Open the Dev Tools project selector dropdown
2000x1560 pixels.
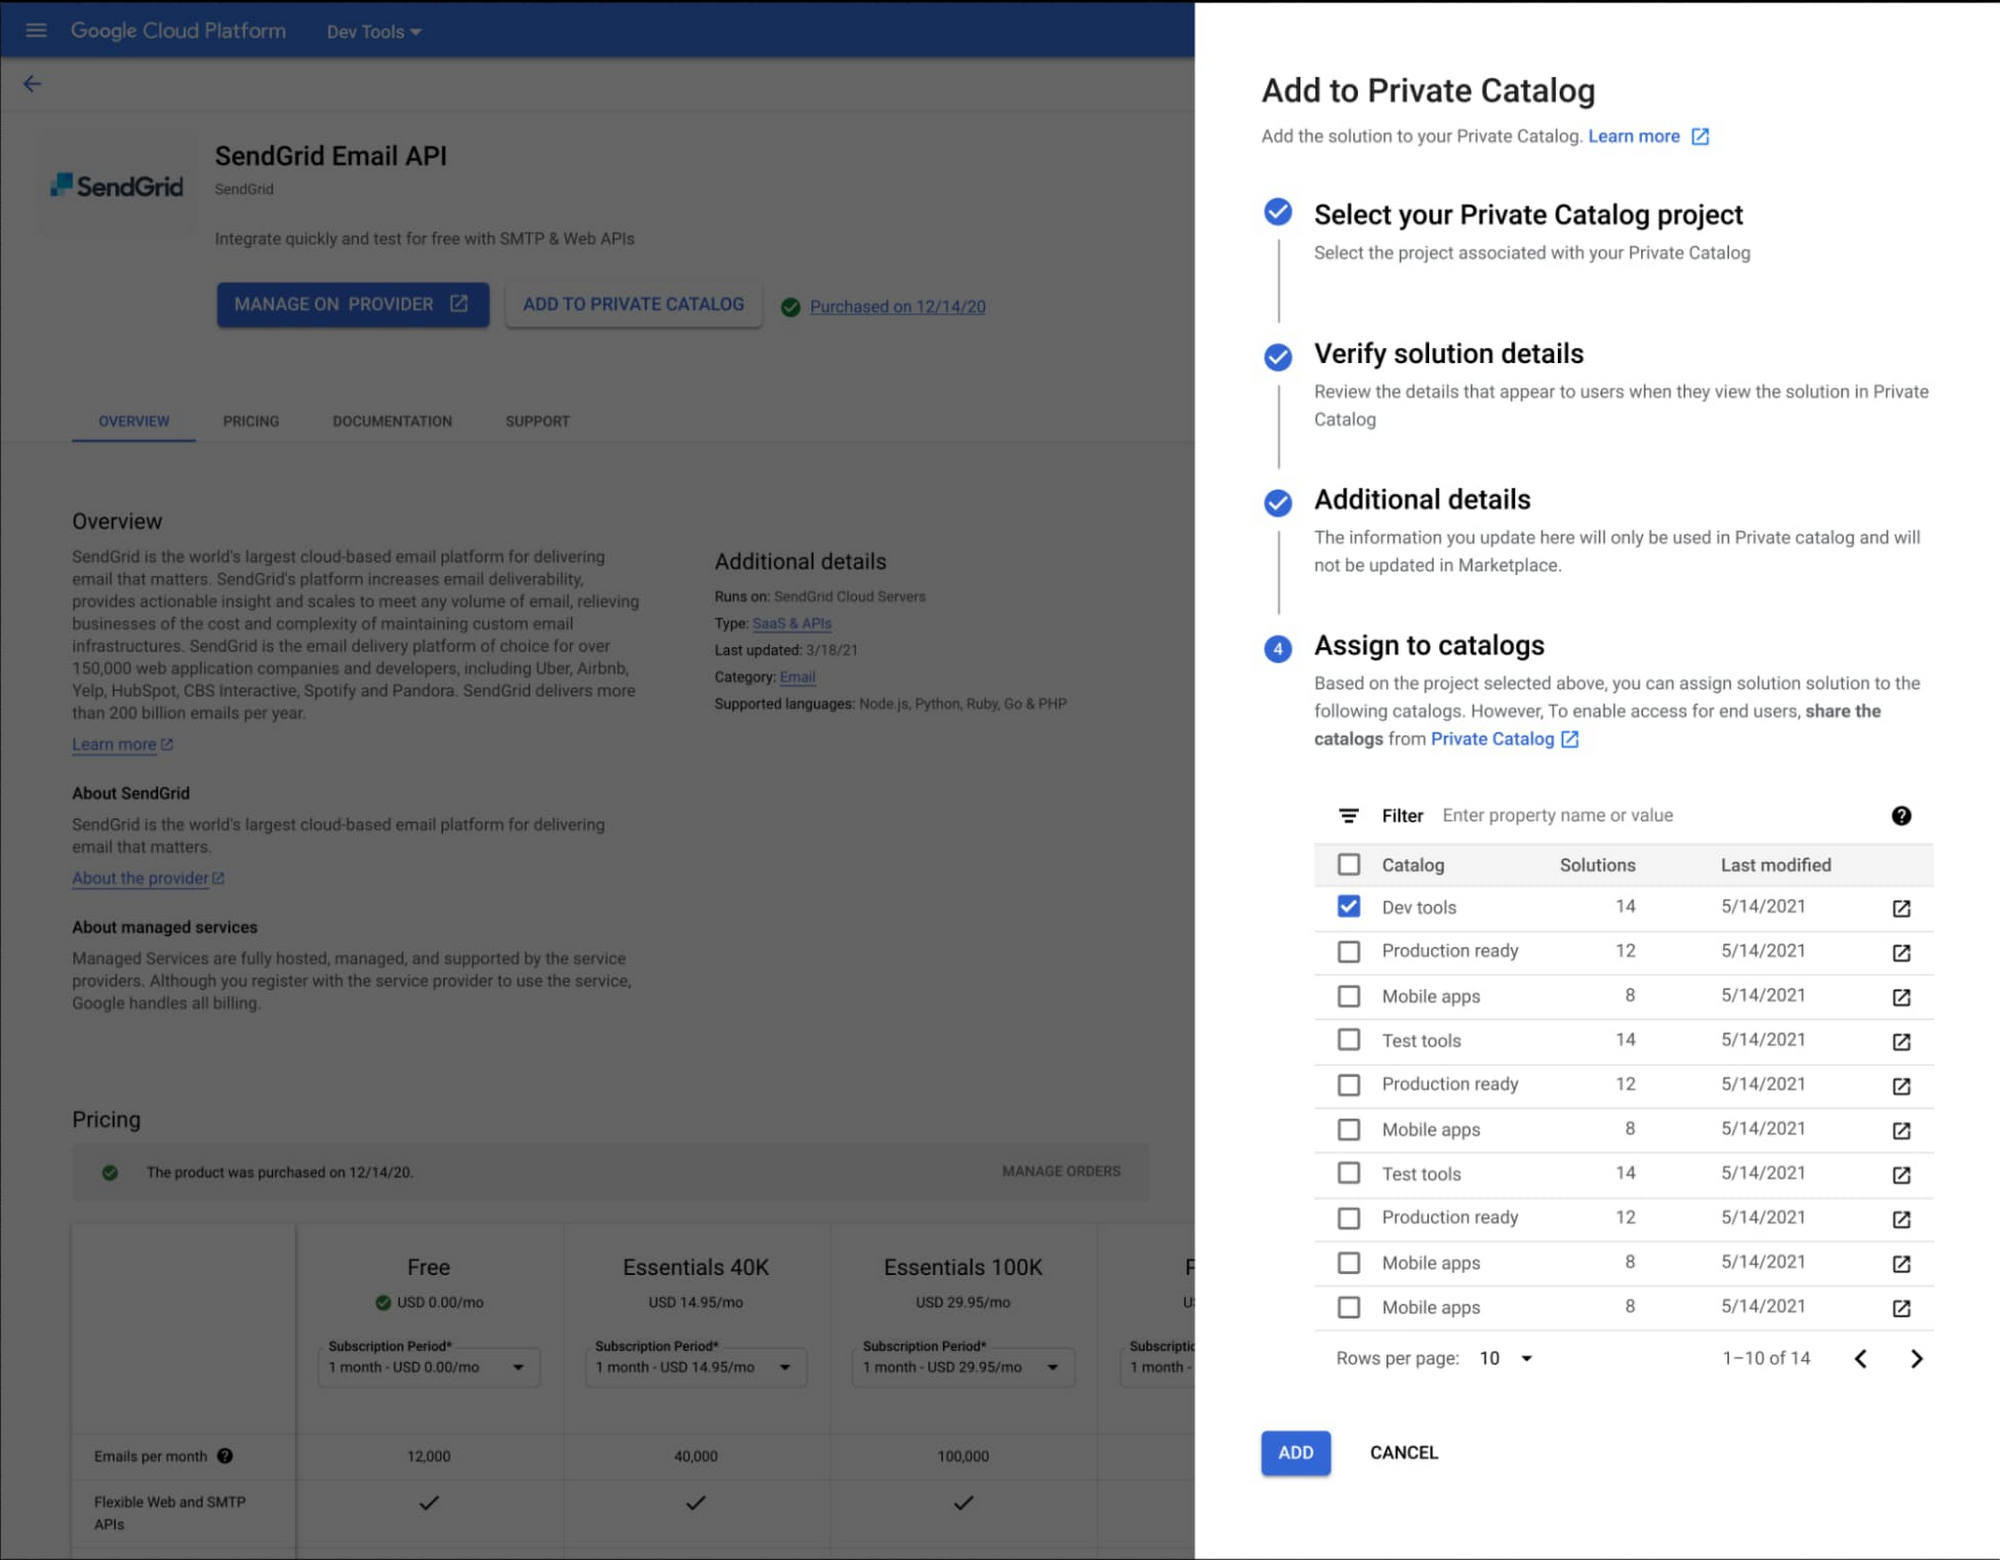click(x=374, y=32)
